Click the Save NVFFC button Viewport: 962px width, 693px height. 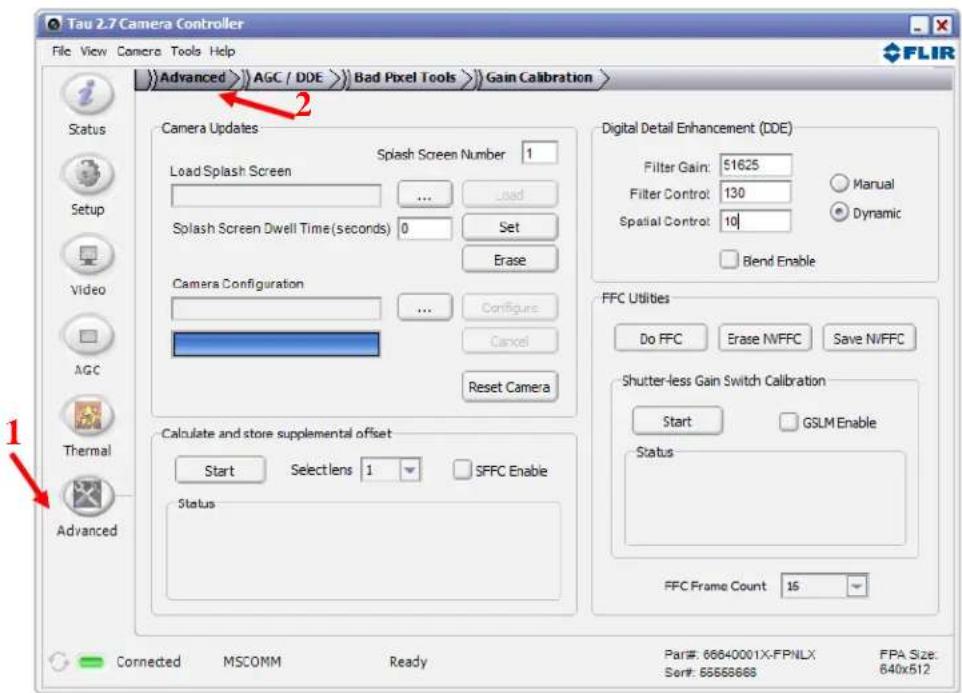click(x=869, y=339)
